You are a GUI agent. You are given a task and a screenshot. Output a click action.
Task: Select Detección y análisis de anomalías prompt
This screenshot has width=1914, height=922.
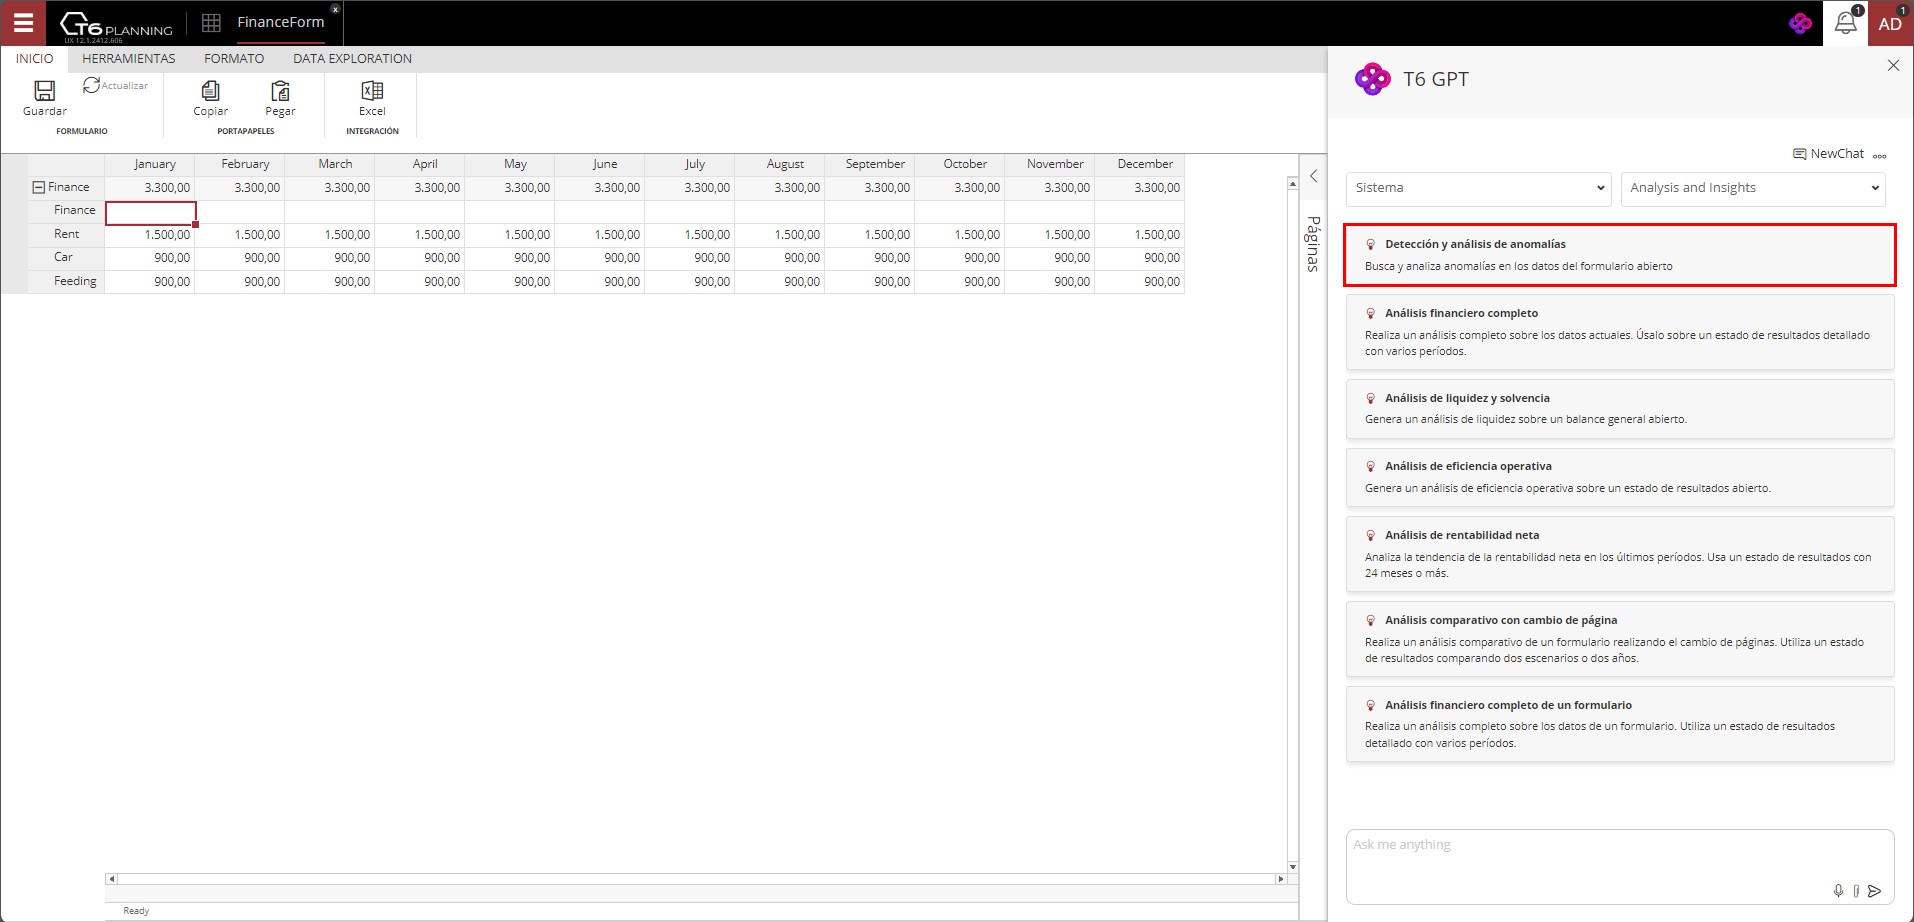1620,255
